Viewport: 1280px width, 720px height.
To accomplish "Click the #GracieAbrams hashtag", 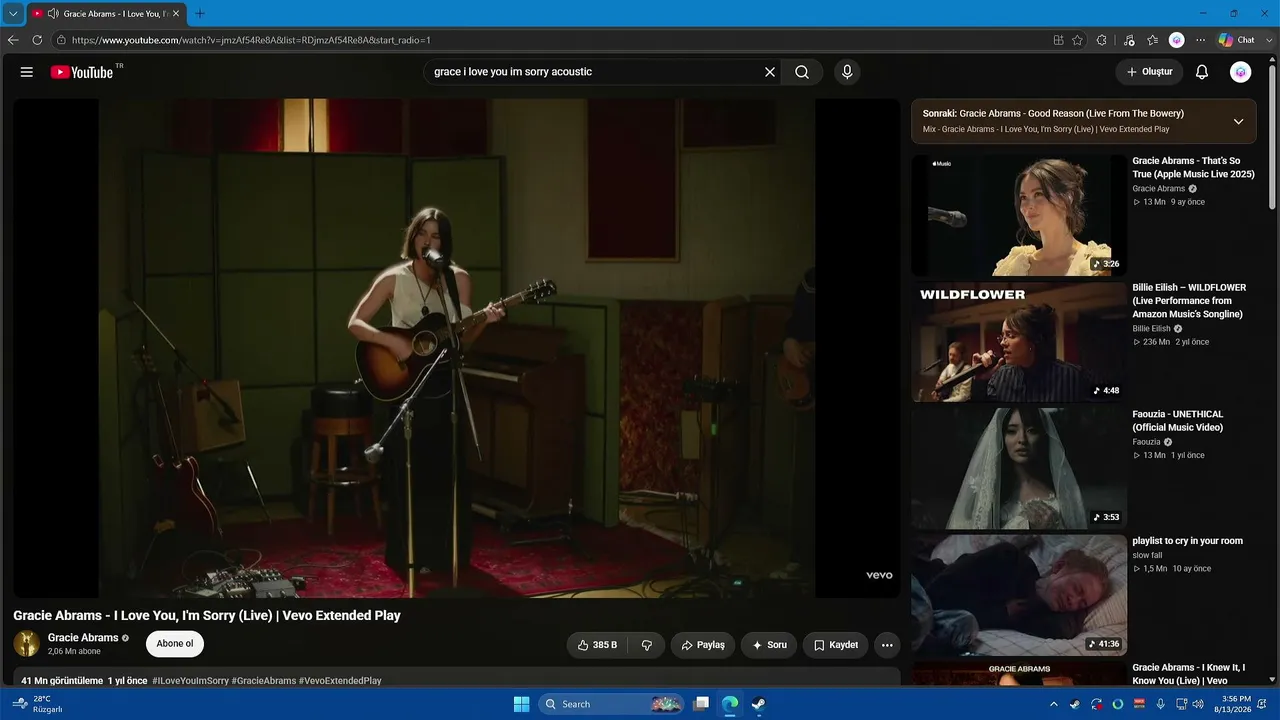I will [263, 681].
